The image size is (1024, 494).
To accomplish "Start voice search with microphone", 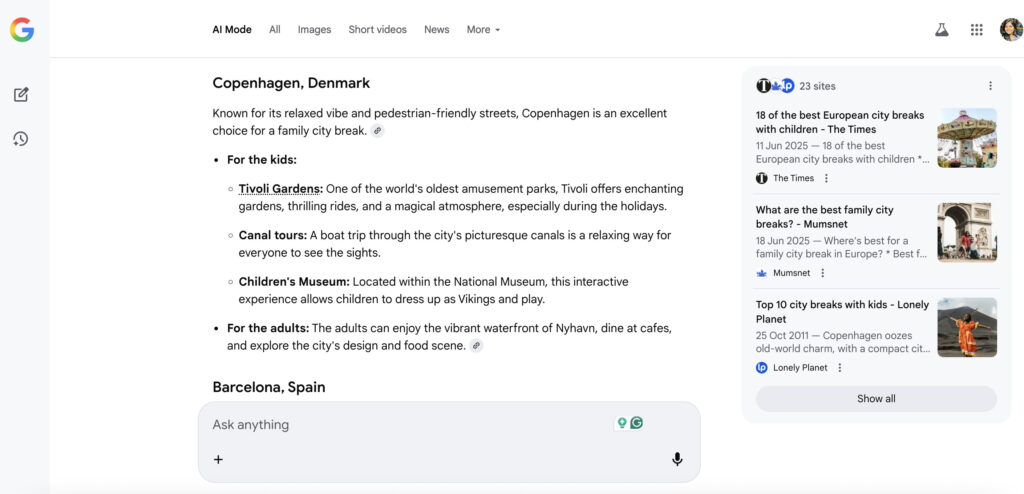I will tap(677, 459).
